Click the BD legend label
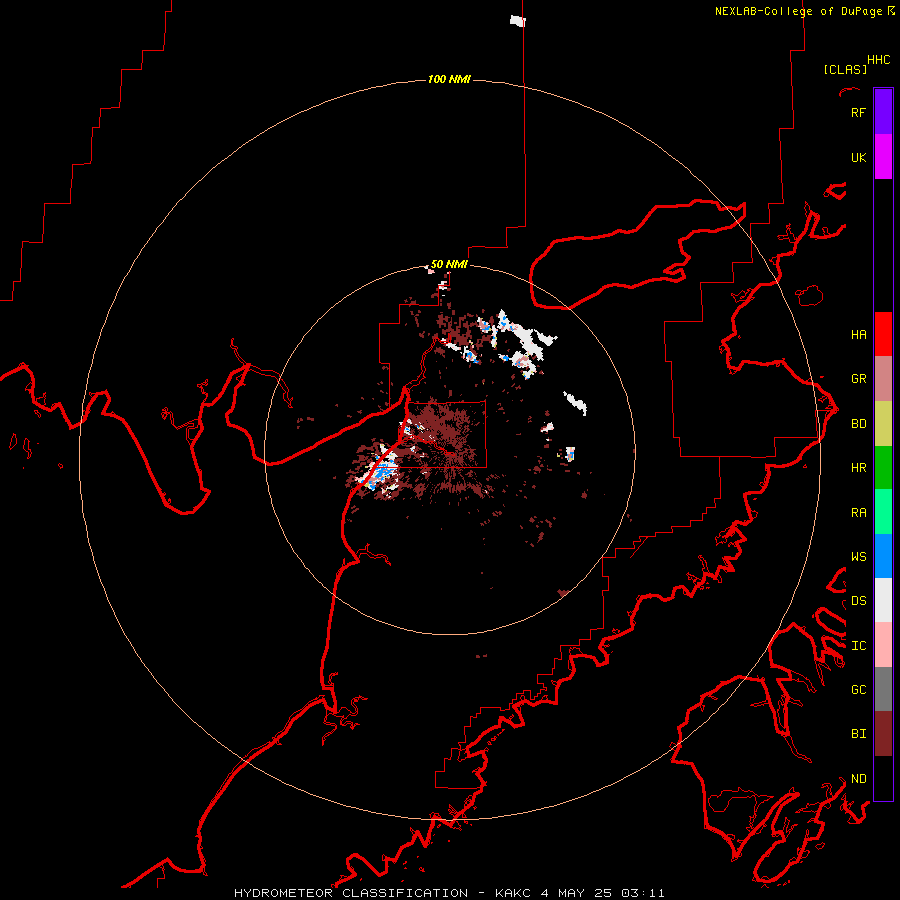Screen dimensions: 900x900 click(858, 424)
